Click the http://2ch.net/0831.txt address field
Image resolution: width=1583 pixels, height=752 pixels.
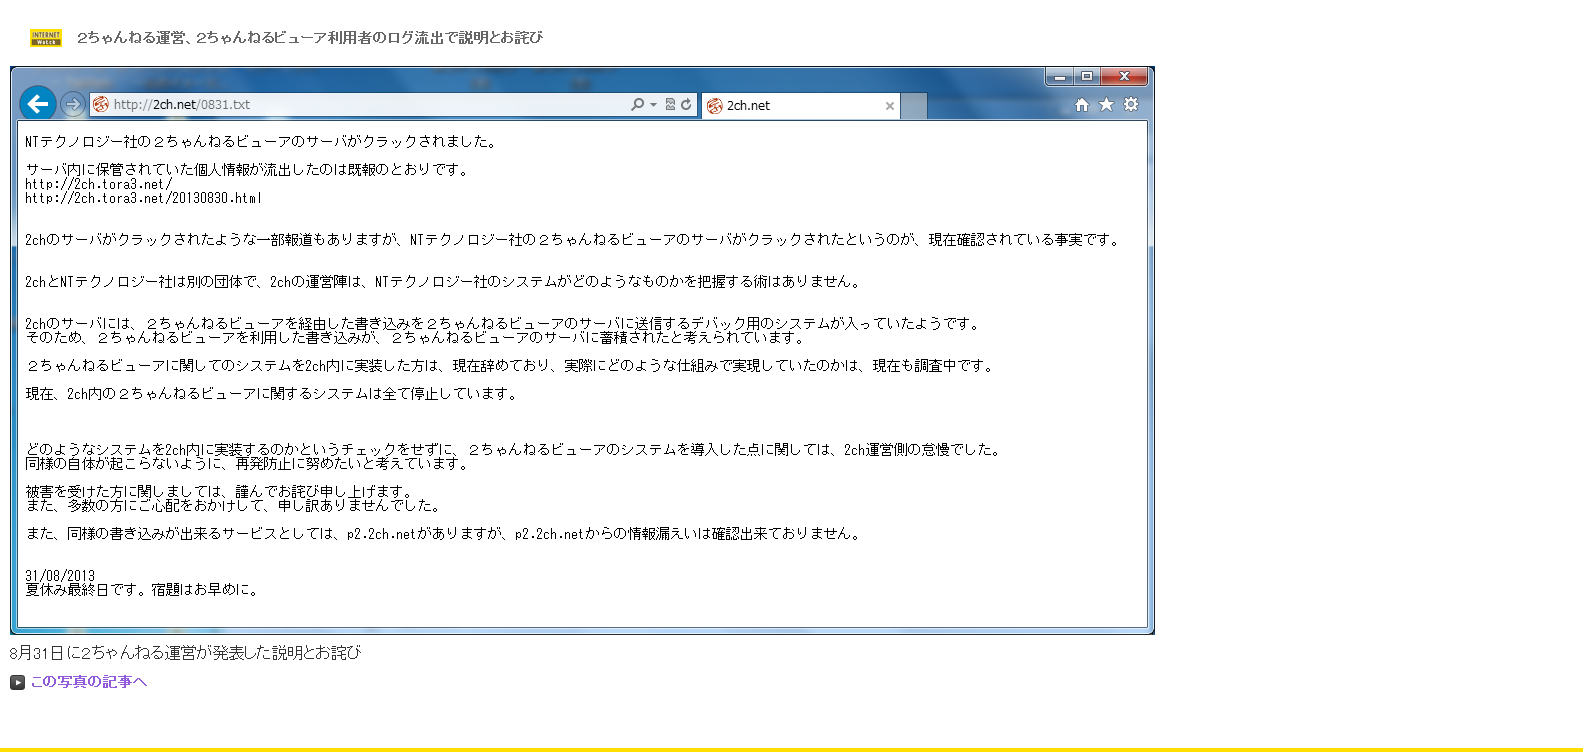pos(350,104)
